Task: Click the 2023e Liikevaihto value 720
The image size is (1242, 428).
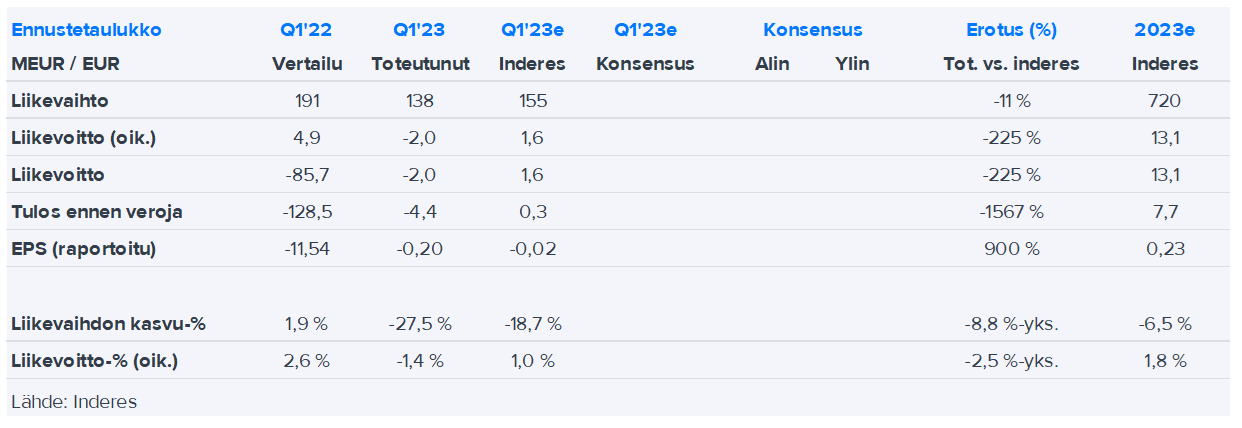Action: tap(1165, 101)
